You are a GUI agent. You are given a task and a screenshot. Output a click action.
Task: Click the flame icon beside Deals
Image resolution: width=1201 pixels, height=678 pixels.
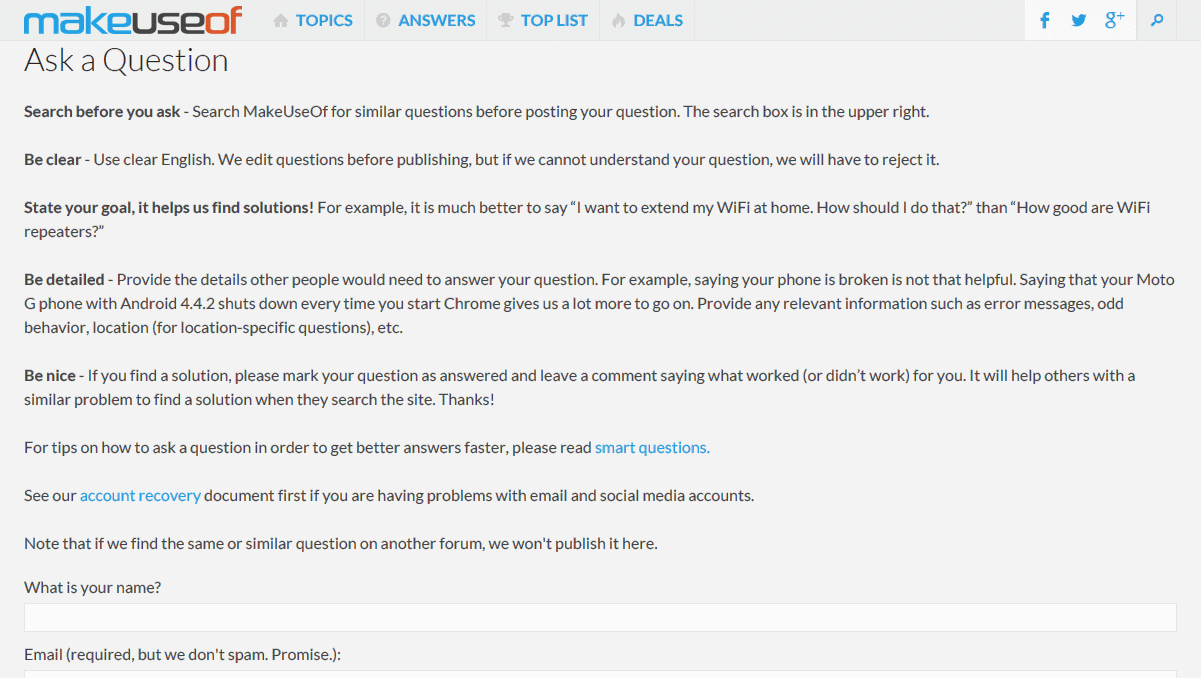(618, 21)
